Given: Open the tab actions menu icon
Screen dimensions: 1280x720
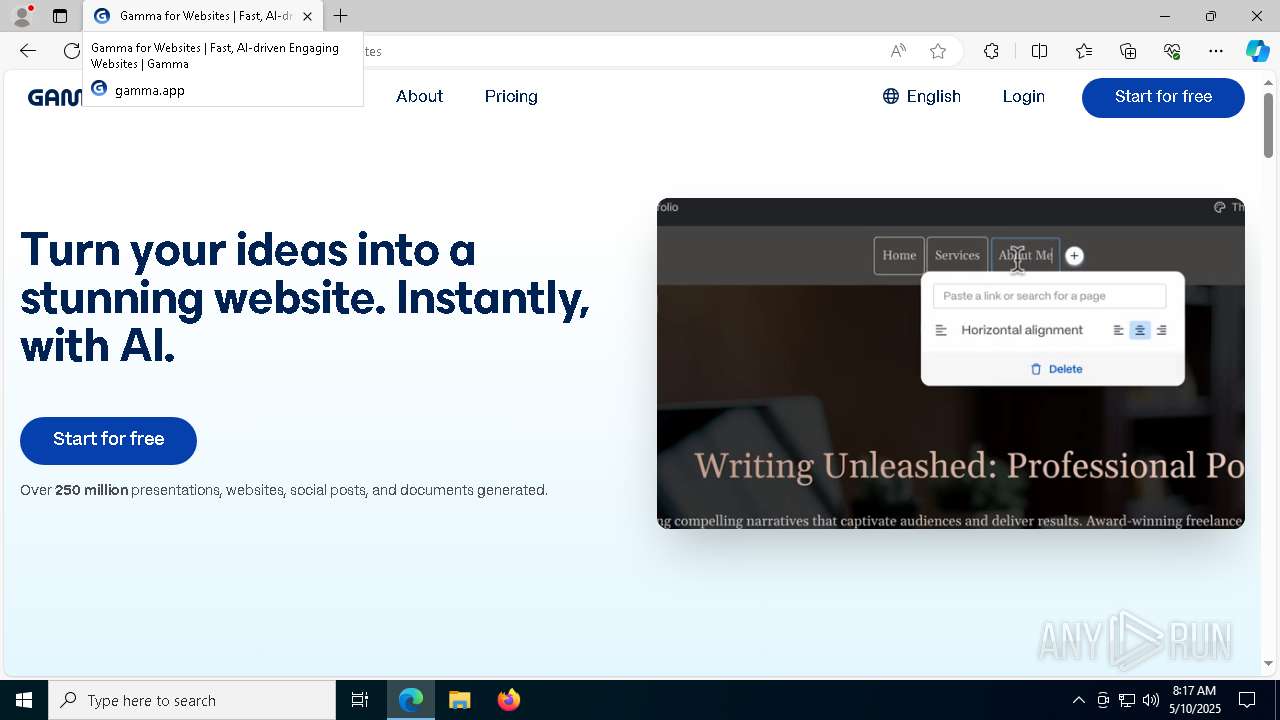Looking at the screenshot, I should [60, 16].
